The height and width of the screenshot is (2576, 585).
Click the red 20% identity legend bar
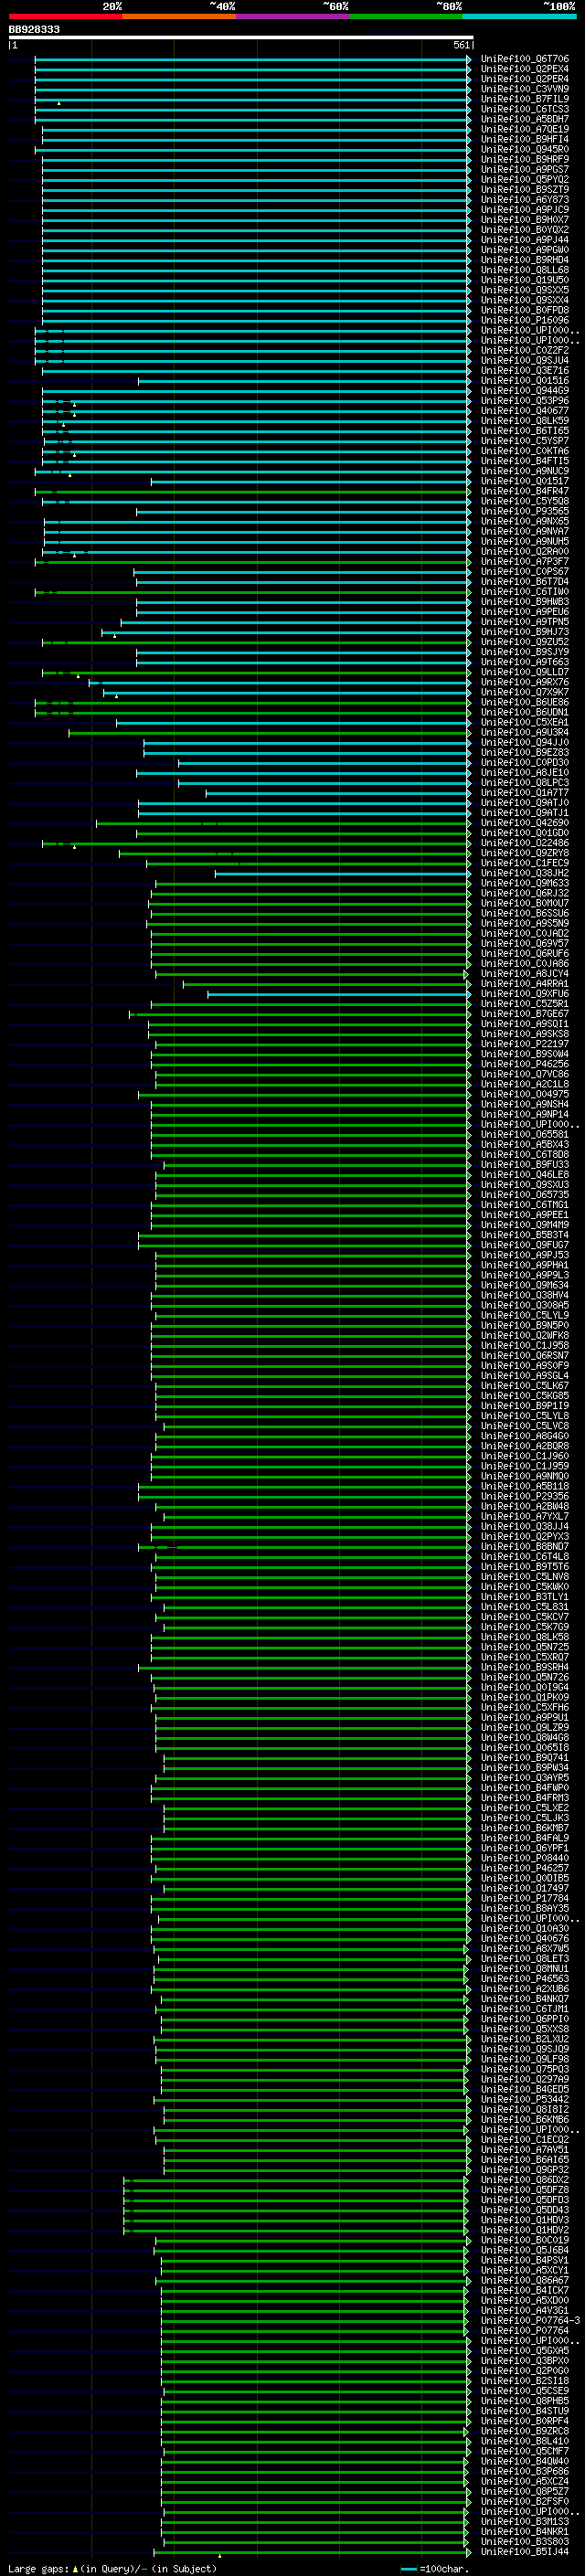pos(65,16)
